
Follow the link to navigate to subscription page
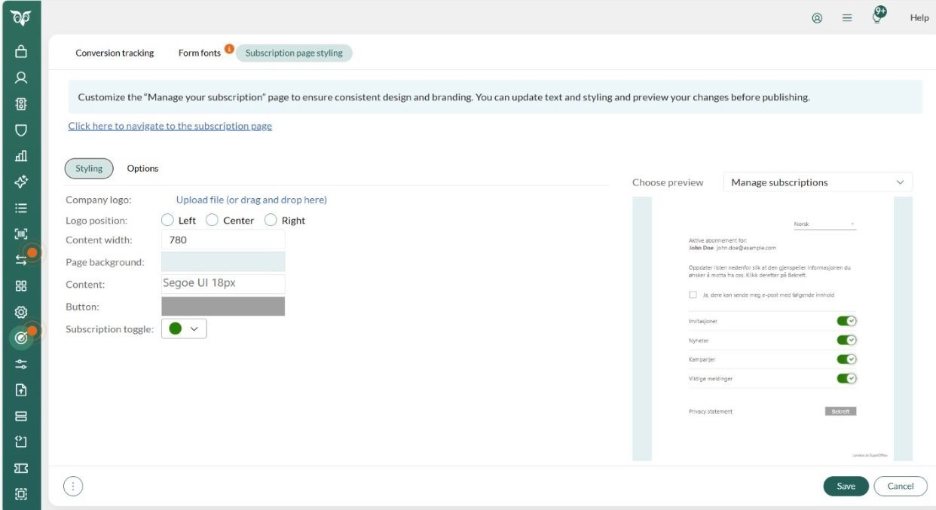tap(170, 126)
